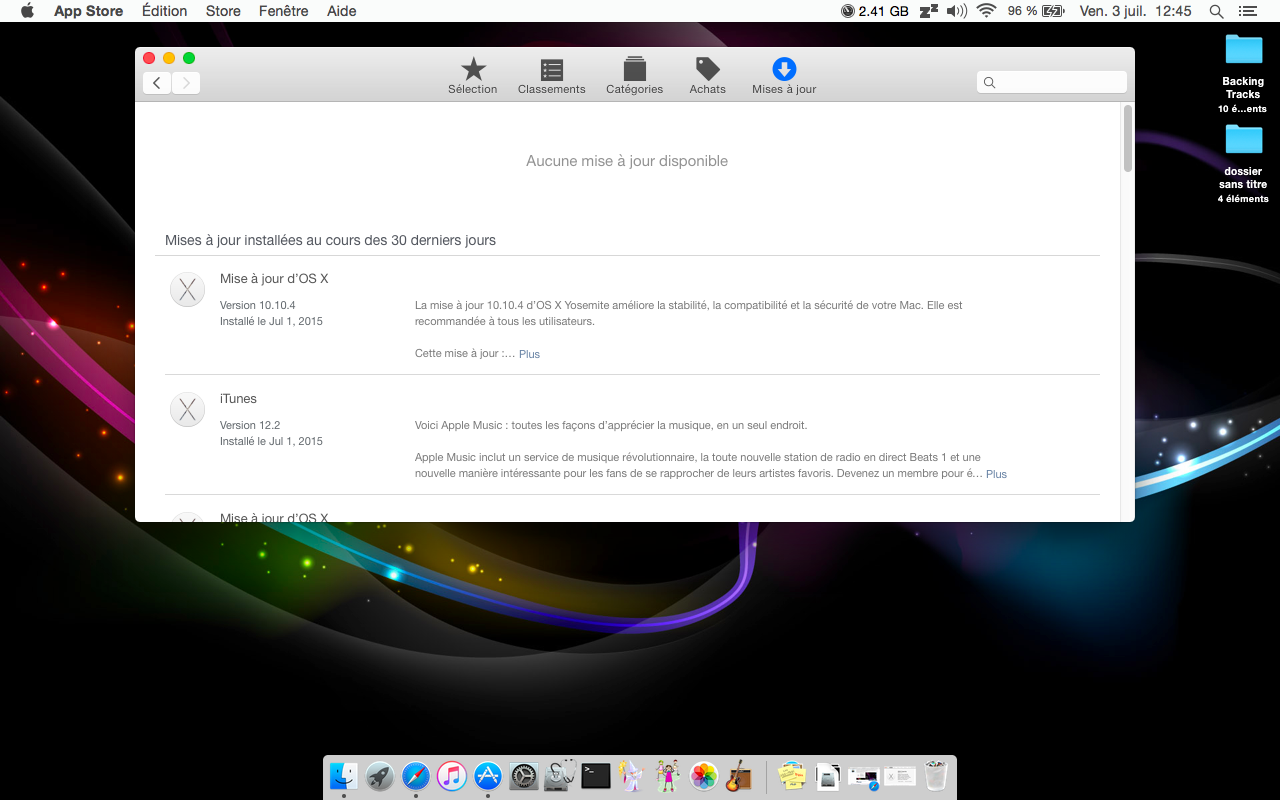
Task: Click the iTunes 12.2 update icon
Action: point(187,410)
